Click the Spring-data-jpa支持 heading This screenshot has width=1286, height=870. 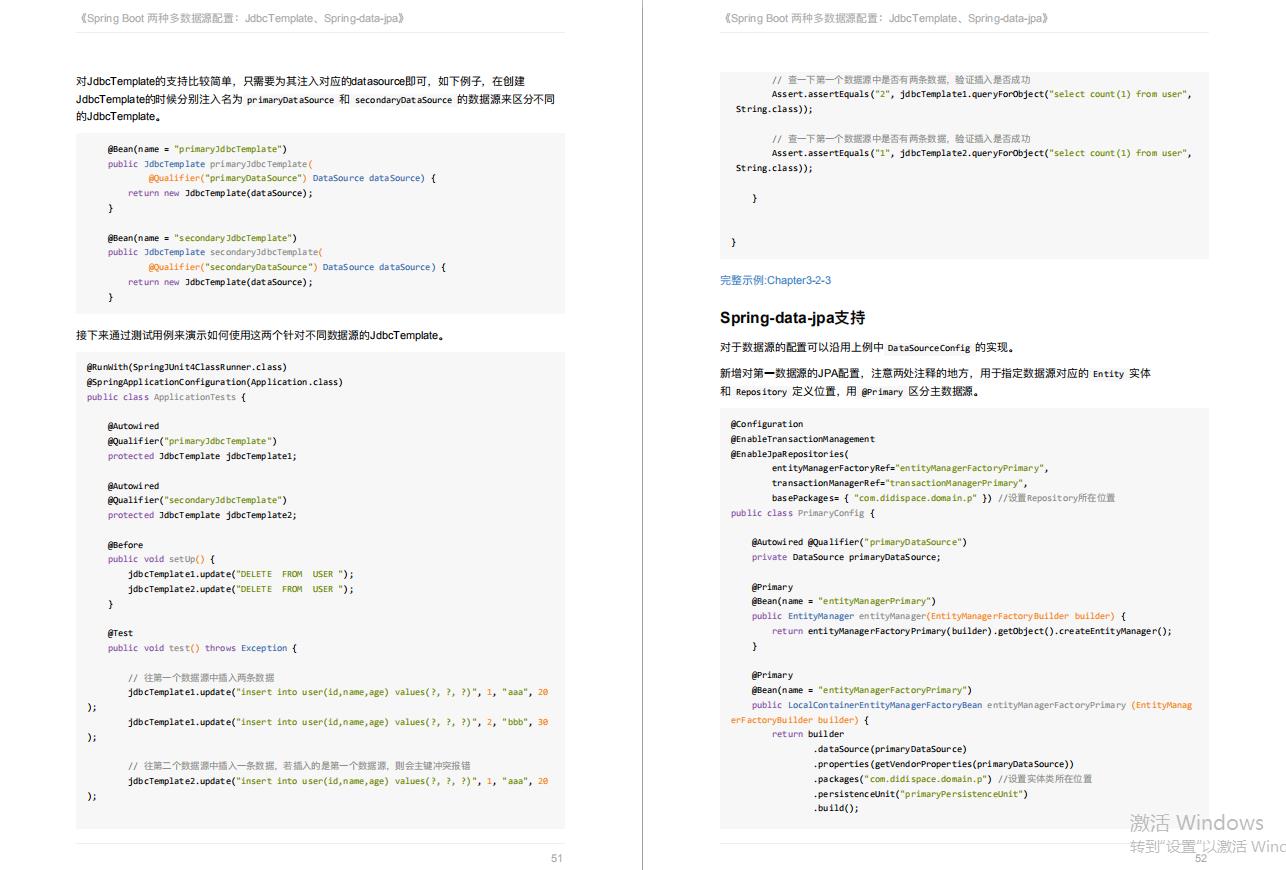[793, 318]
